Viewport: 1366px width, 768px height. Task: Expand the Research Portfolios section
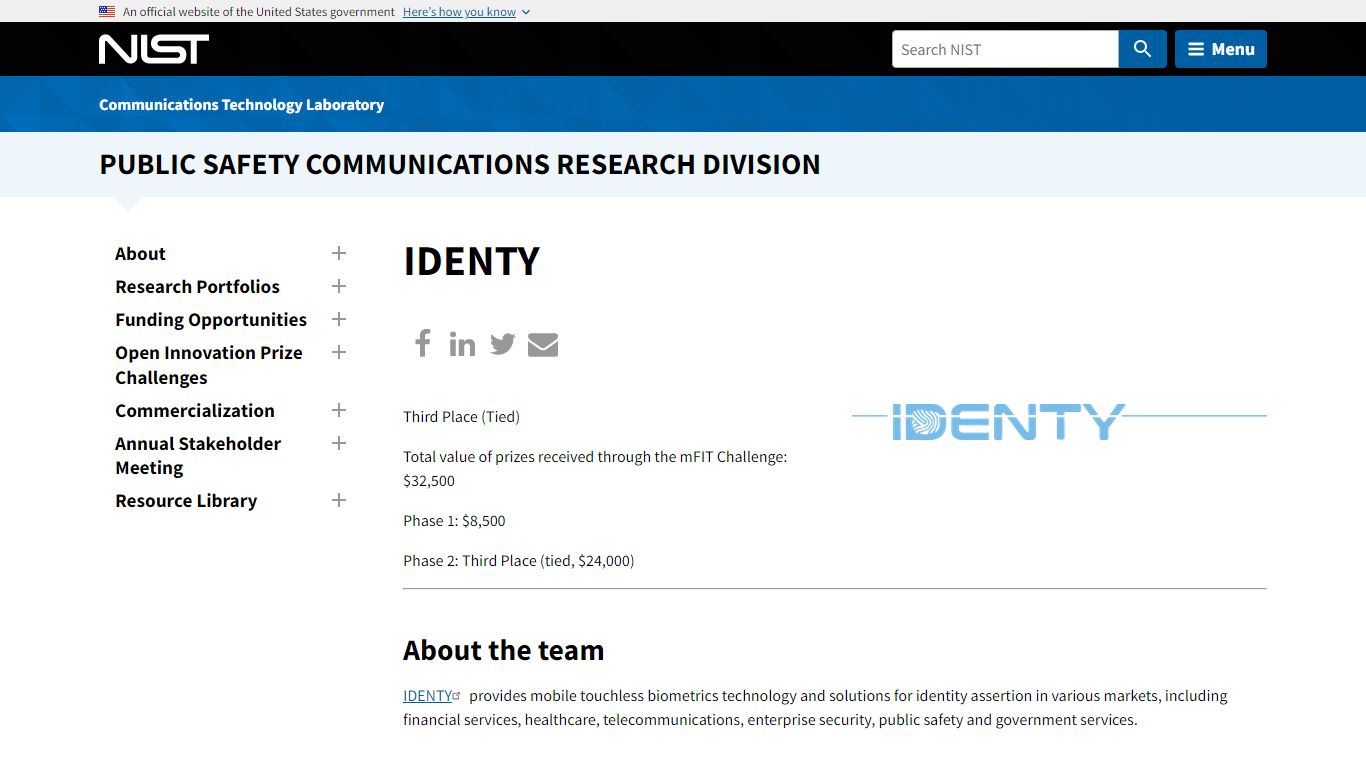pos(339,286)
